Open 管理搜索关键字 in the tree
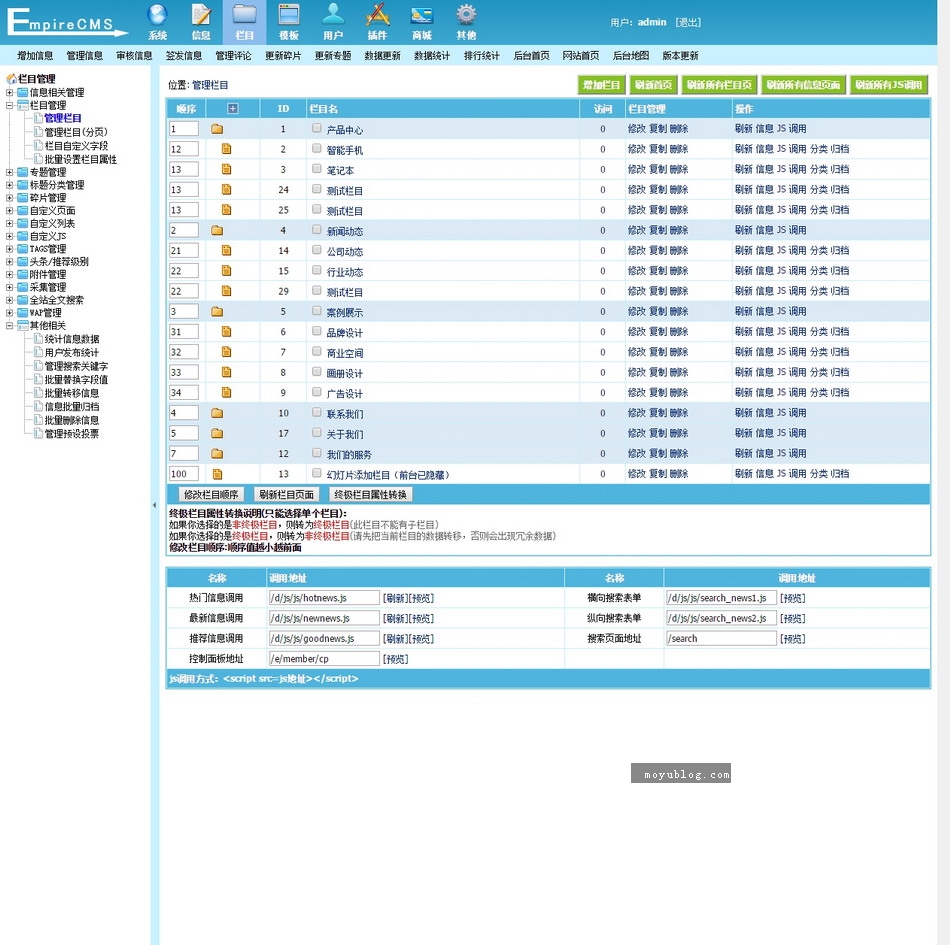 76,366
